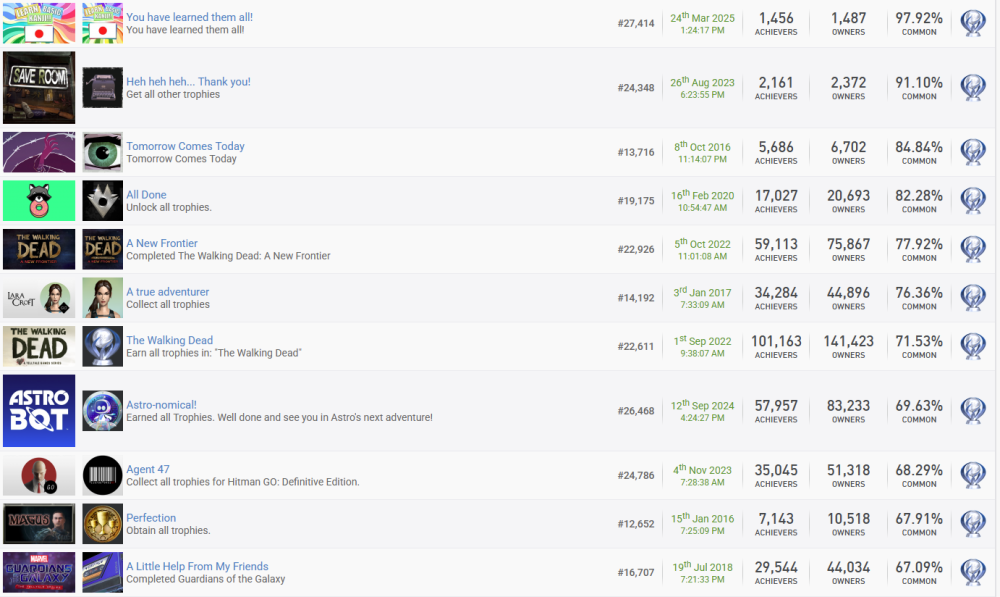The image size is (1000, 597).
Task: Click the Magus game cover thumbnail
Action: (39, 524)
